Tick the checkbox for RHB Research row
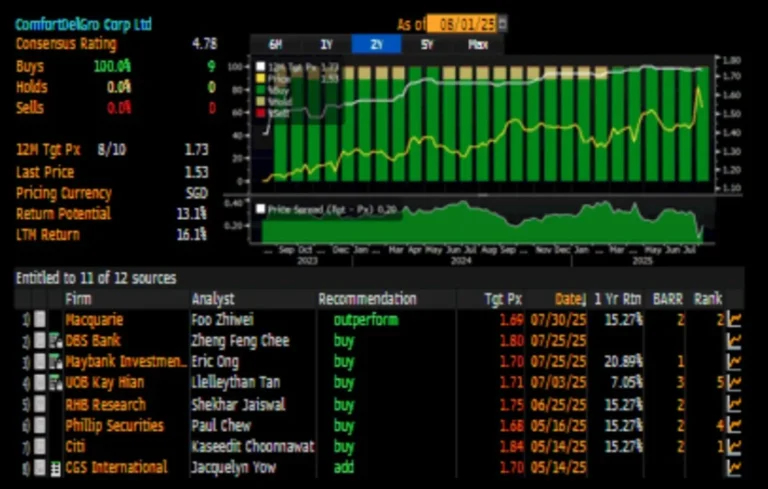Viewport: 768px width, 489px height. [x=39, y=404]
